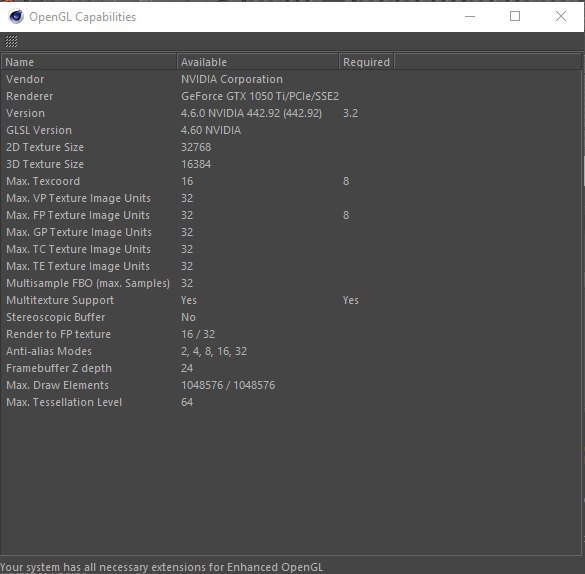Maximize the OpenGL Capabilities window
This screenshot has width=585, height=574.
point(515,16)
